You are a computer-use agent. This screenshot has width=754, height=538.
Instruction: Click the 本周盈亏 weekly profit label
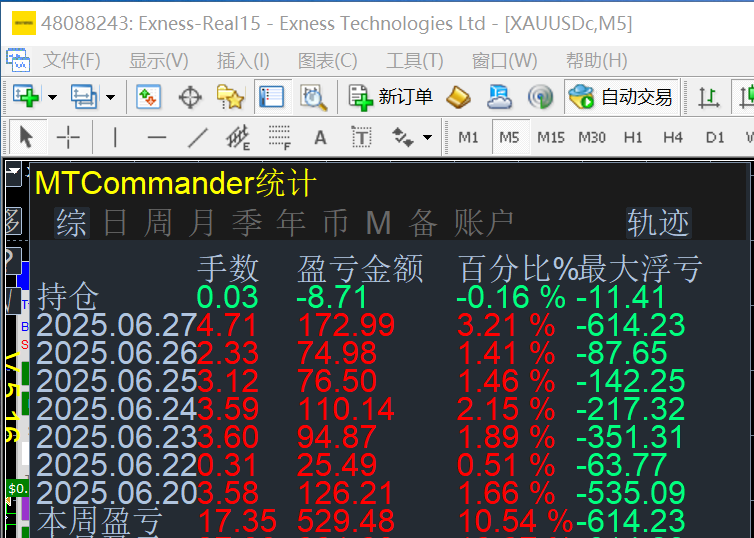tap(100, 523)
